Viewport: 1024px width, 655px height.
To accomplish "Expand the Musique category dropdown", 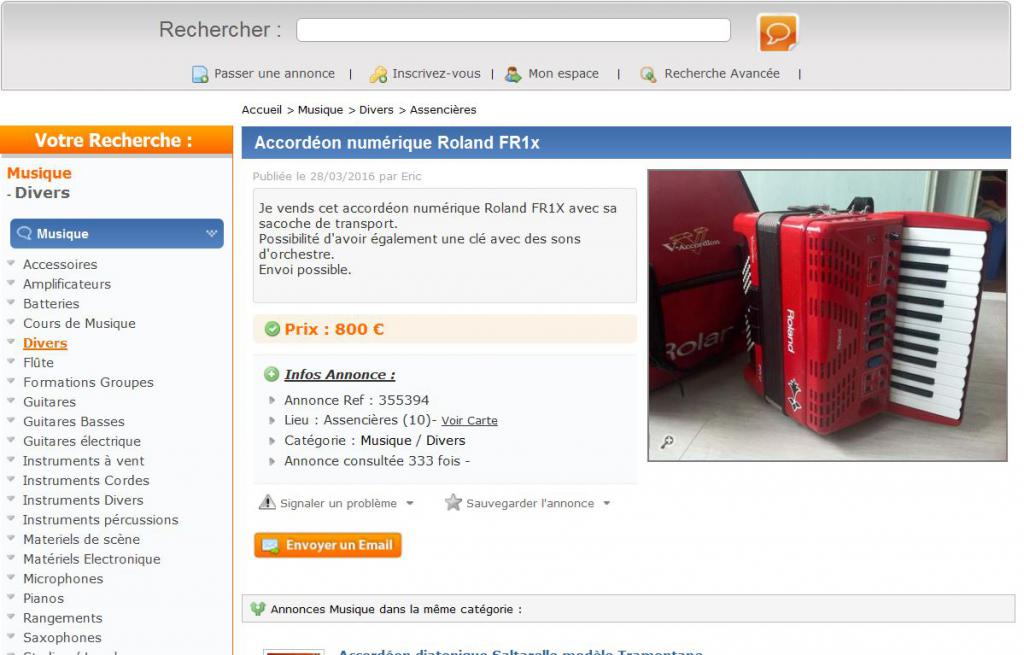I will pyautogui.click(x=212, y=233).
